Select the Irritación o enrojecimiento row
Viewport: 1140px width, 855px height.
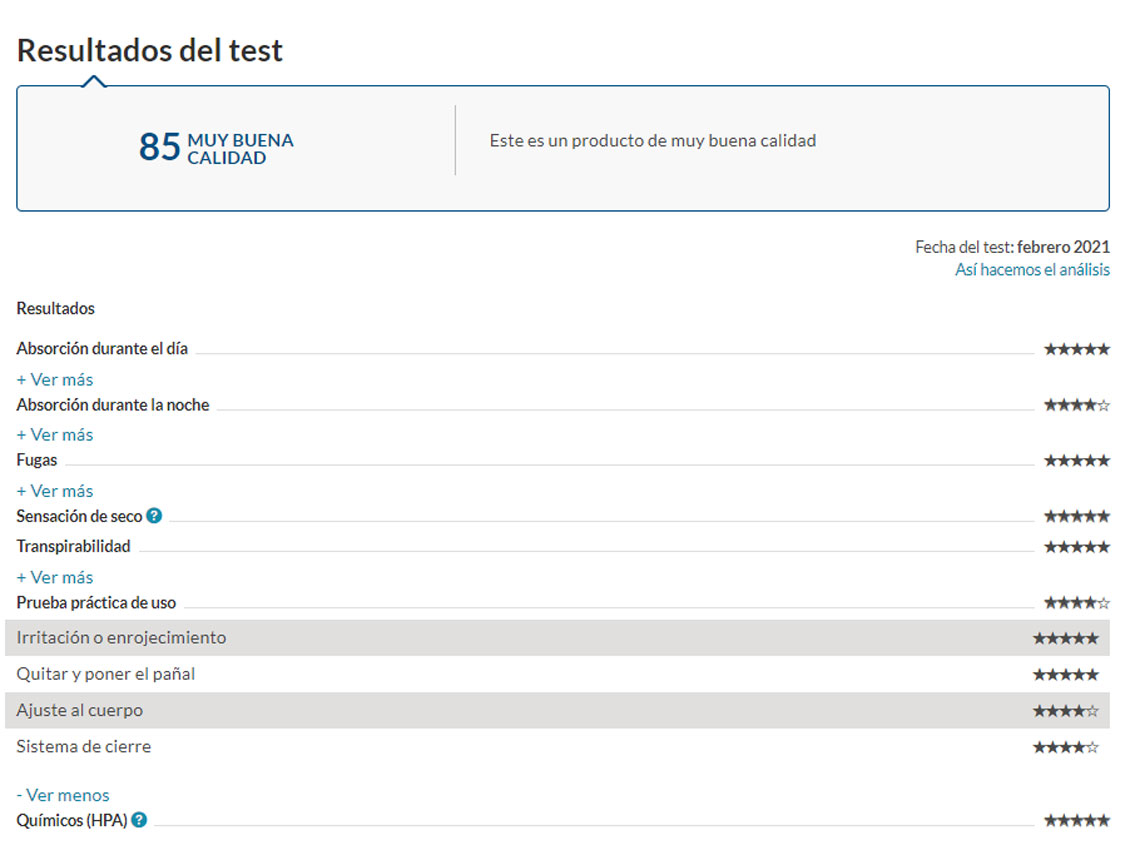pos(557,638)
